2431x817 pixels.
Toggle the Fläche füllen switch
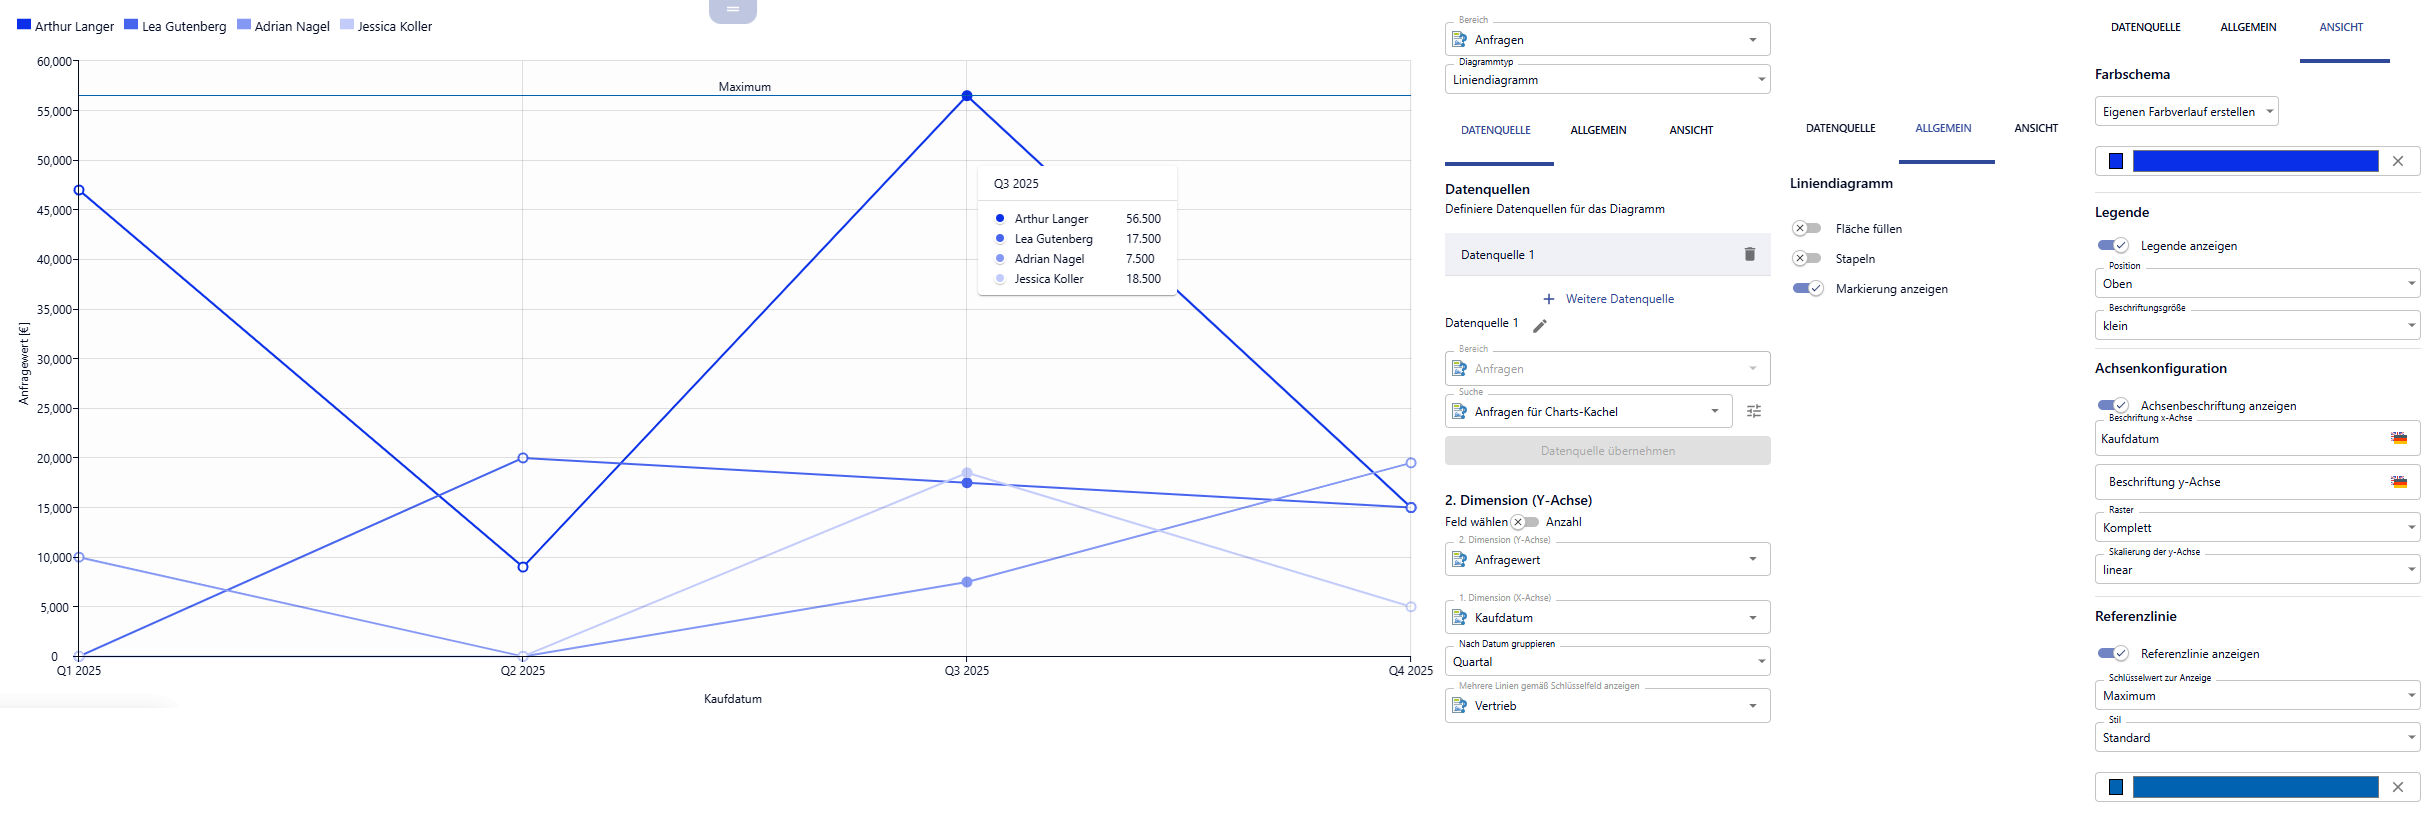1806,229
